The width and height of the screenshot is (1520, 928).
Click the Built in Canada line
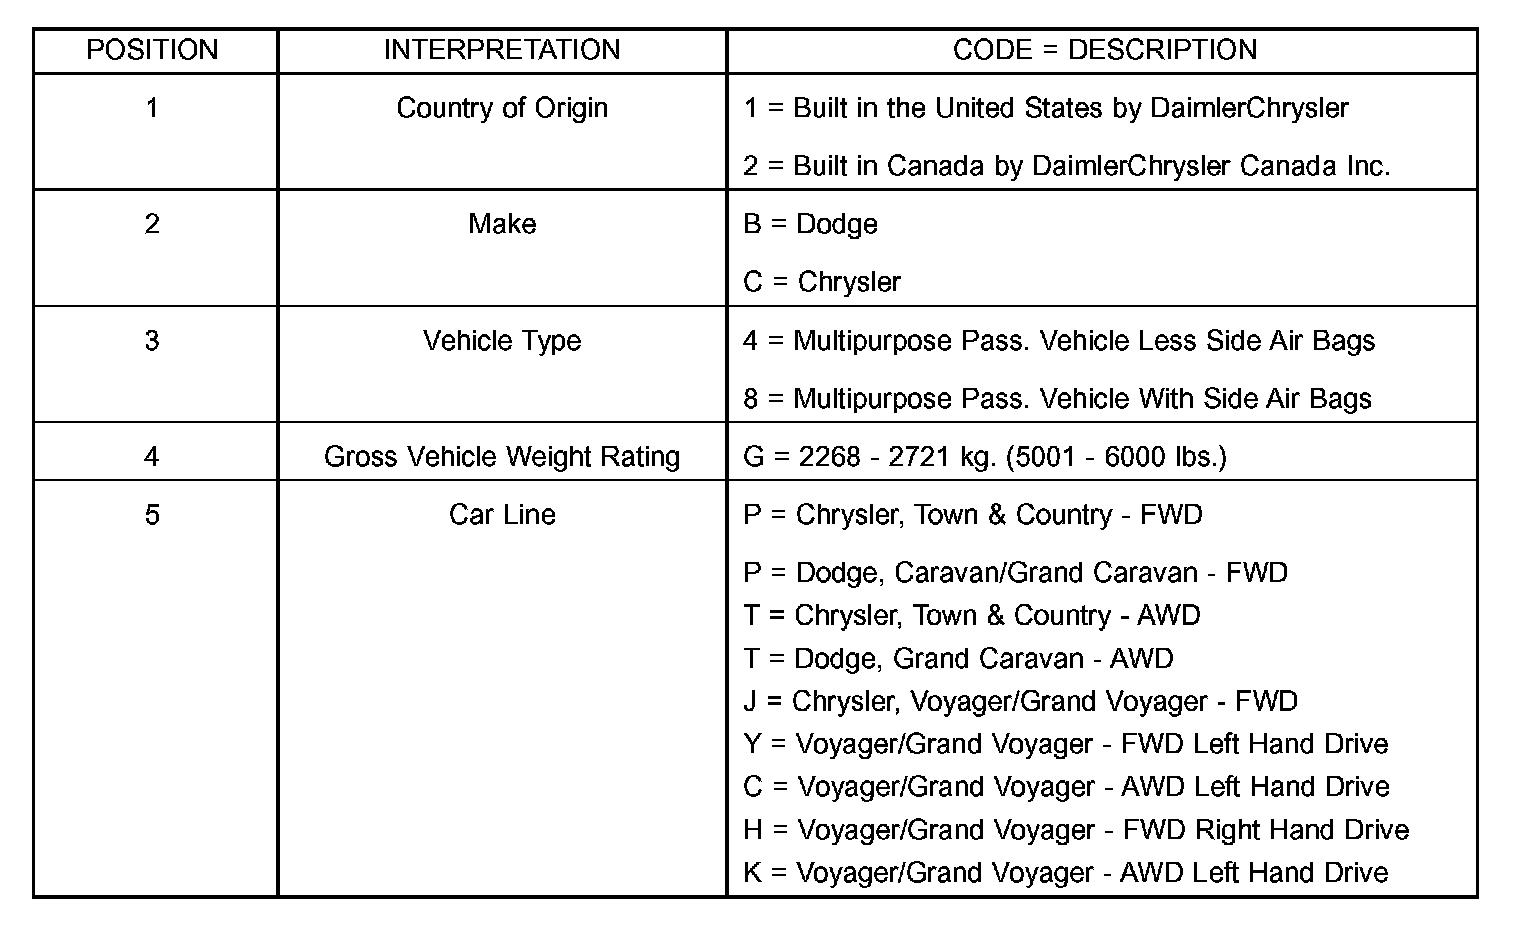tap(1066, 166)
